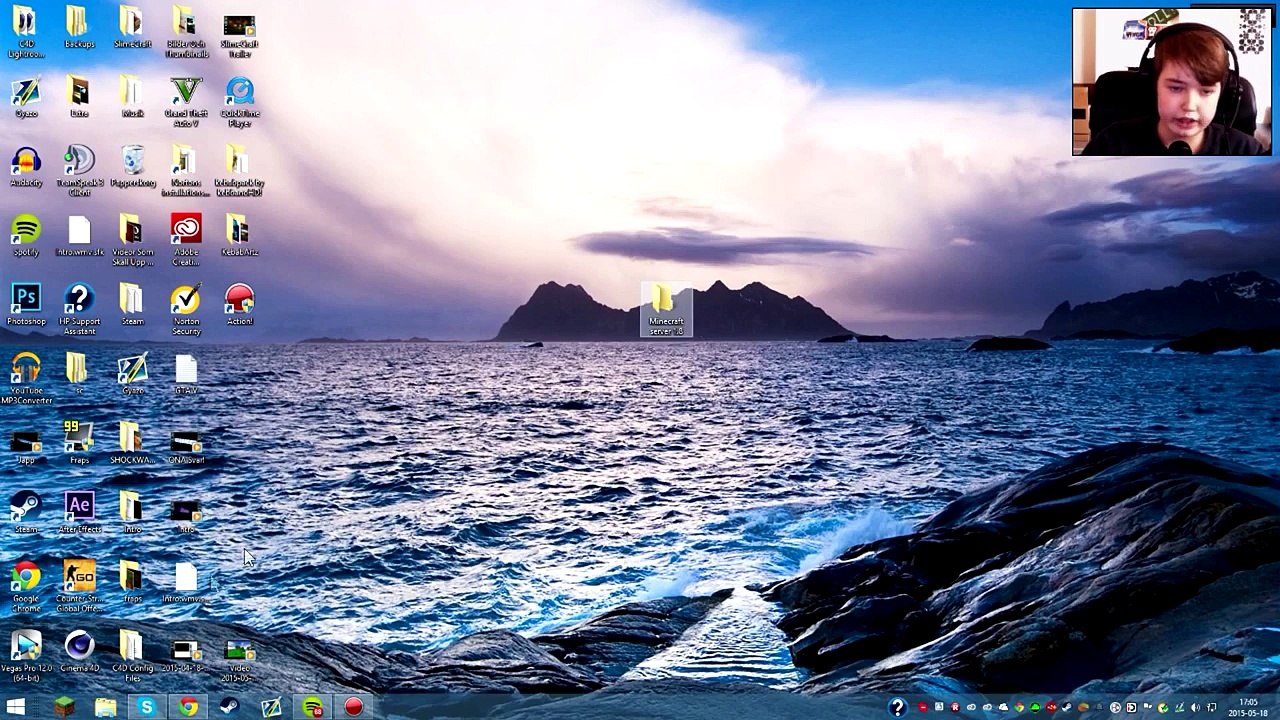Open Chrome from the taskbar

188,707
